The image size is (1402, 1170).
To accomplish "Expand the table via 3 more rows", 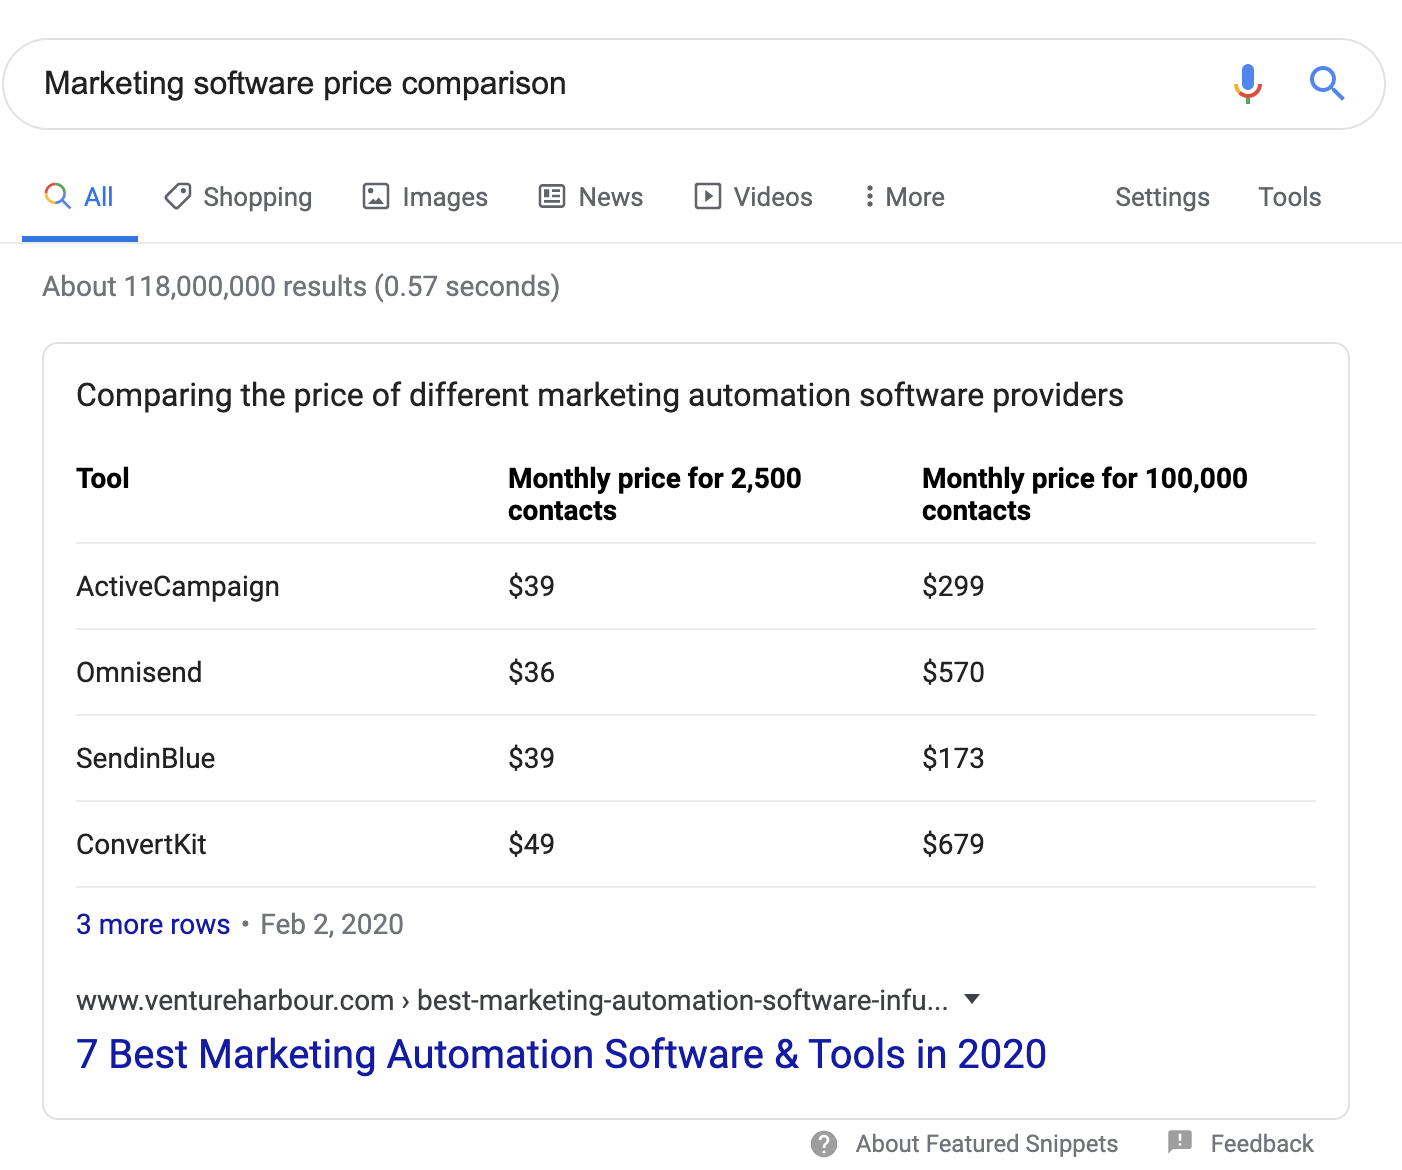I will 153,924.
